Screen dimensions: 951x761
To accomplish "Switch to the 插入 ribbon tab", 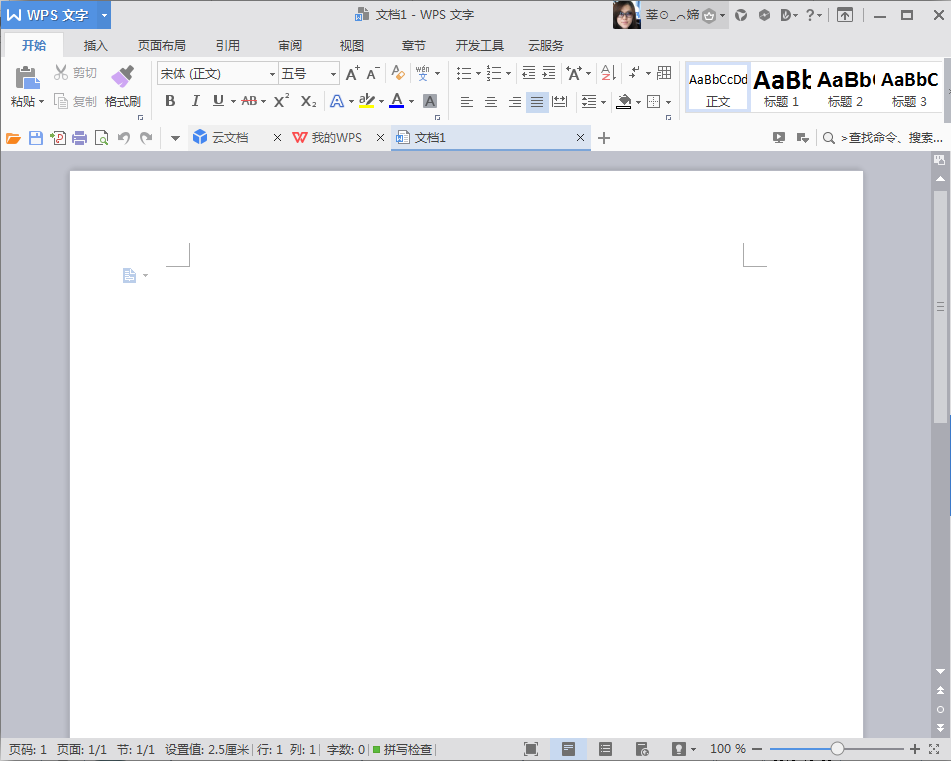I will 95,45.
